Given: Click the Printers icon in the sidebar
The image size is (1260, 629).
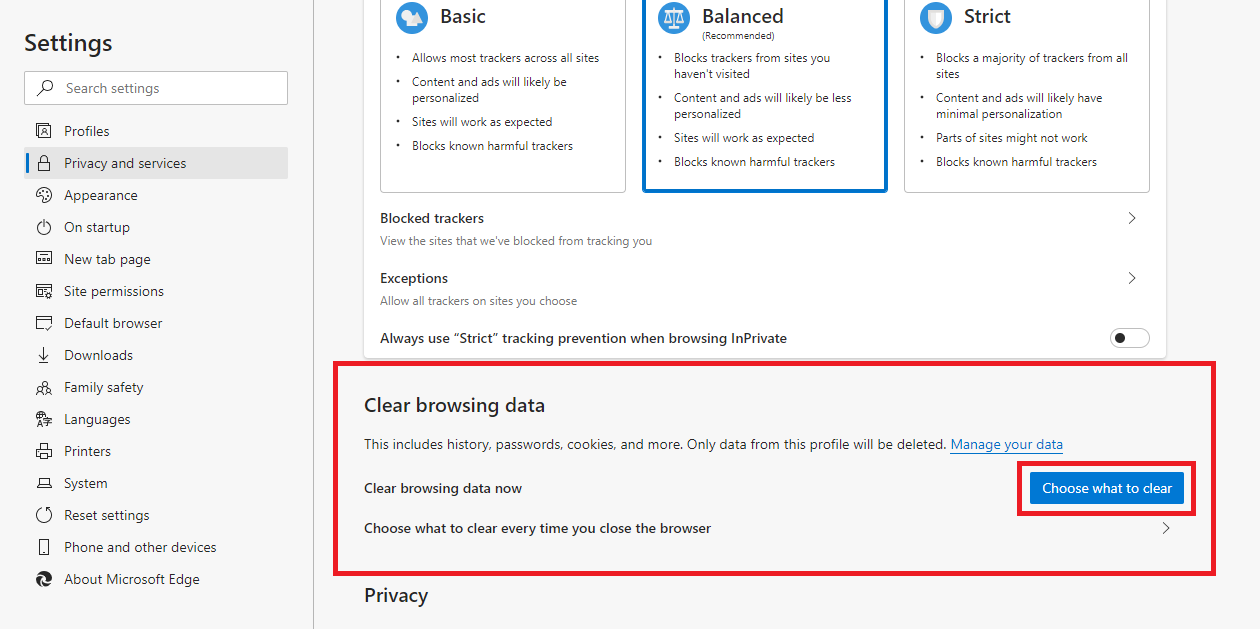Looking at the screenshot, I should point(44,451).
